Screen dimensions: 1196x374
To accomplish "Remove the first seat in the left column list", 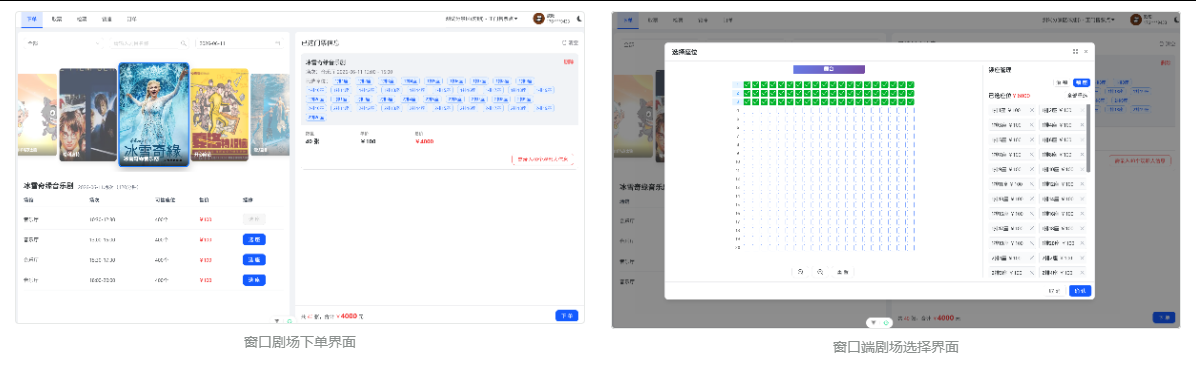I will 1032,111.
